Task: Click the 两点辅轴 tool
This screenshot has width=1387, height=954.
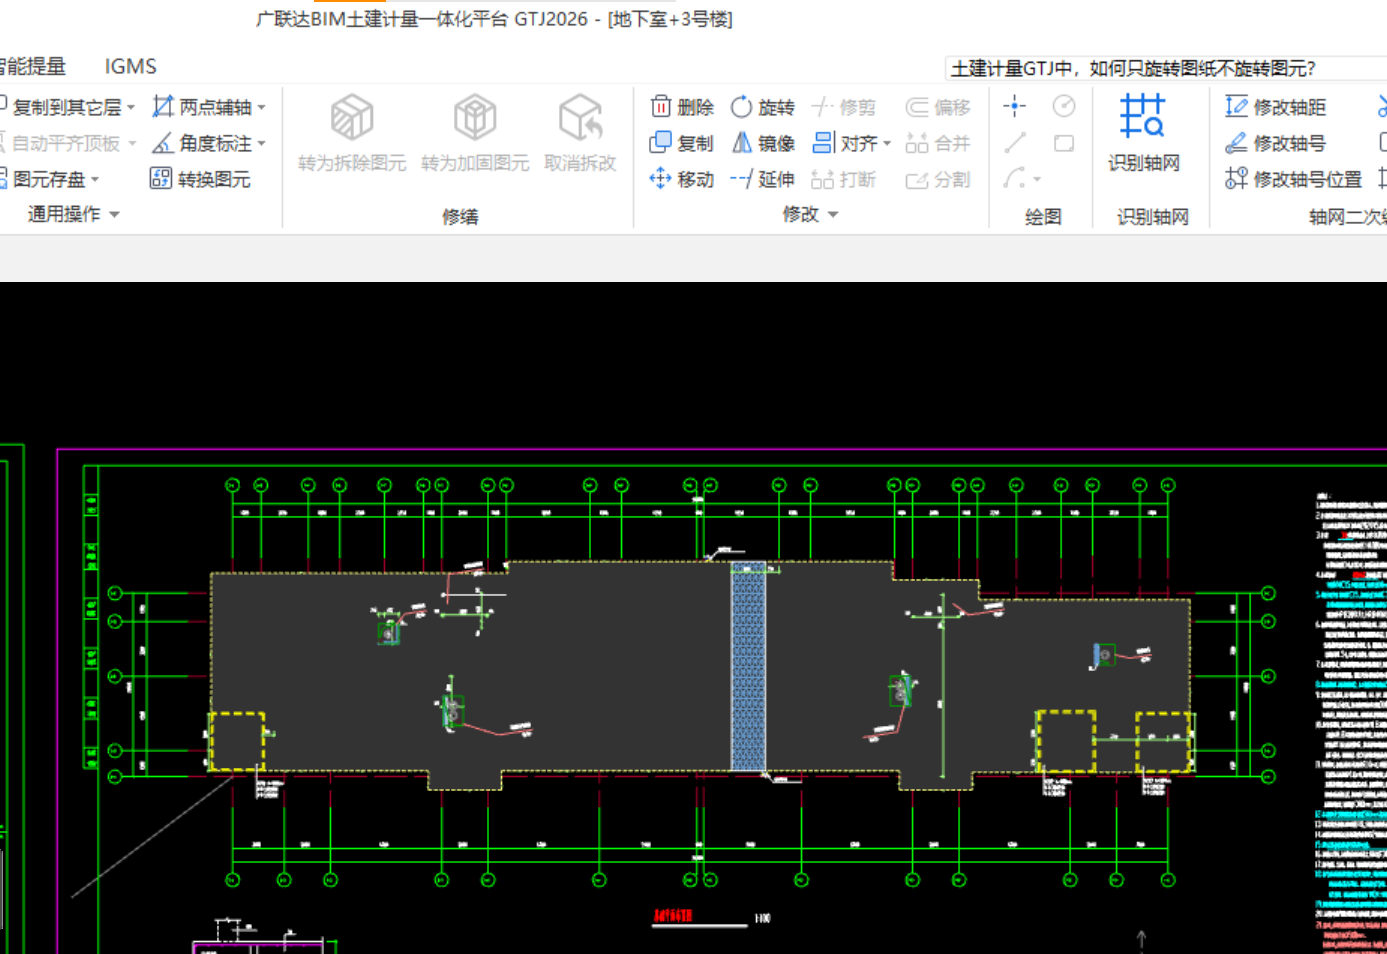Action: point(201,107)
